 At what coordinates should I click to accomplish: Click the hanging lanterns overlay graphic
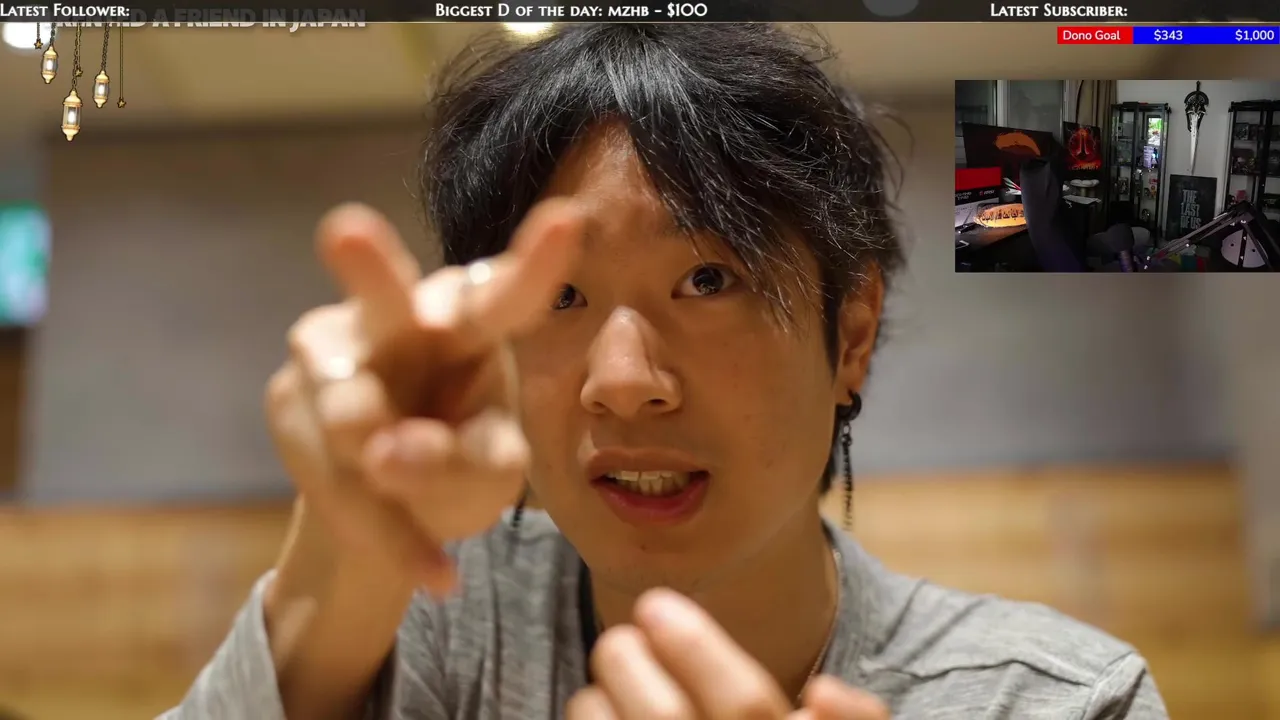tap(80, 80)
